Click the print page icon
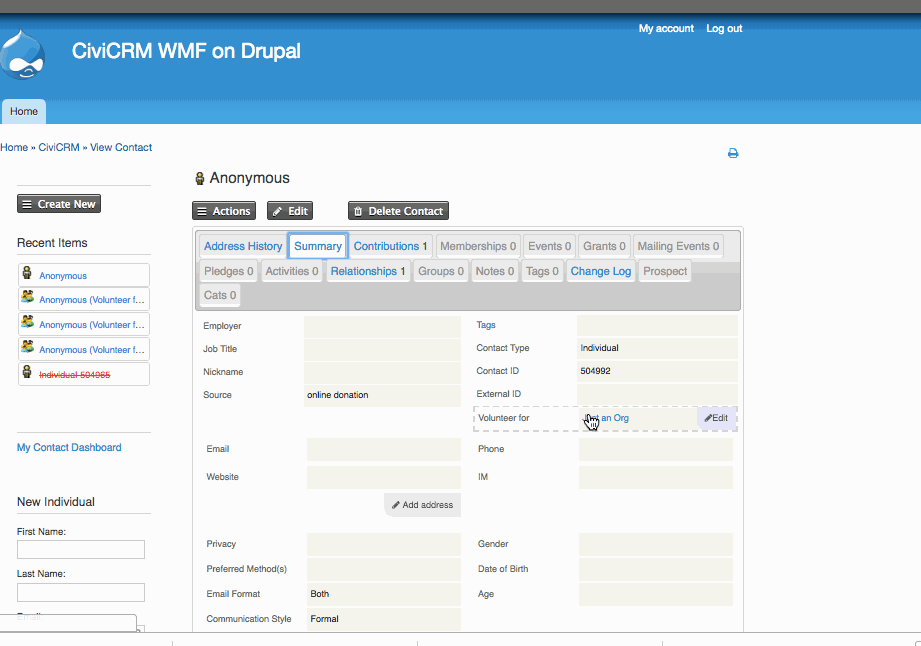Image resolution: width=921 pixels, height=646 pixels. 732,153
